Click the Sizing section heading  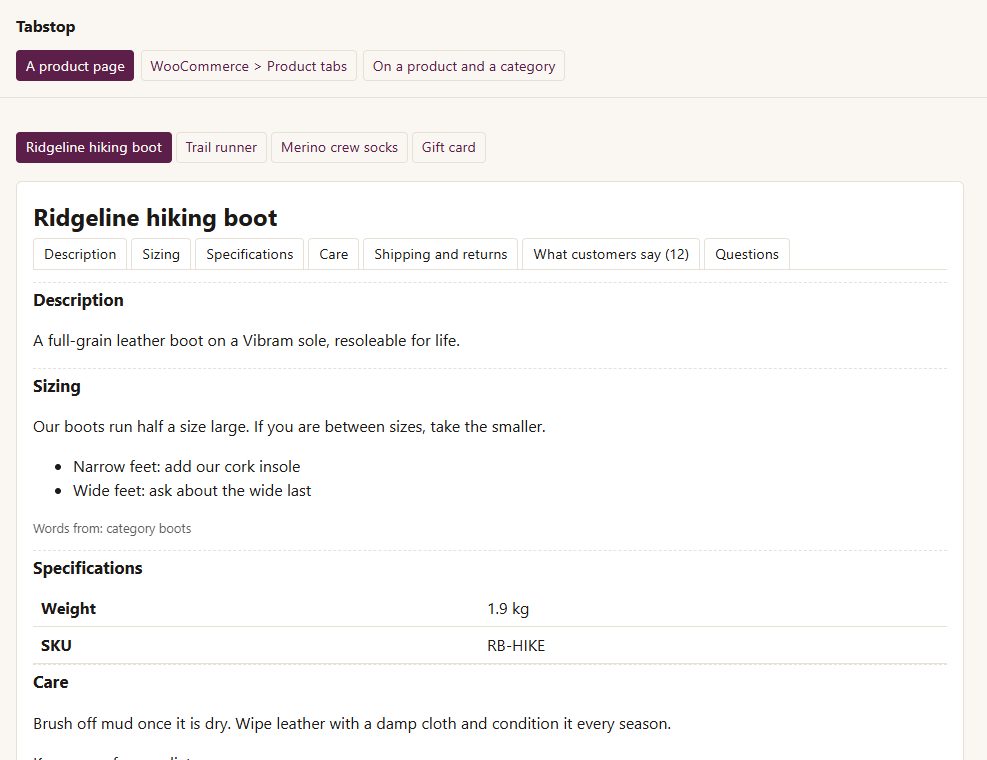57,386
